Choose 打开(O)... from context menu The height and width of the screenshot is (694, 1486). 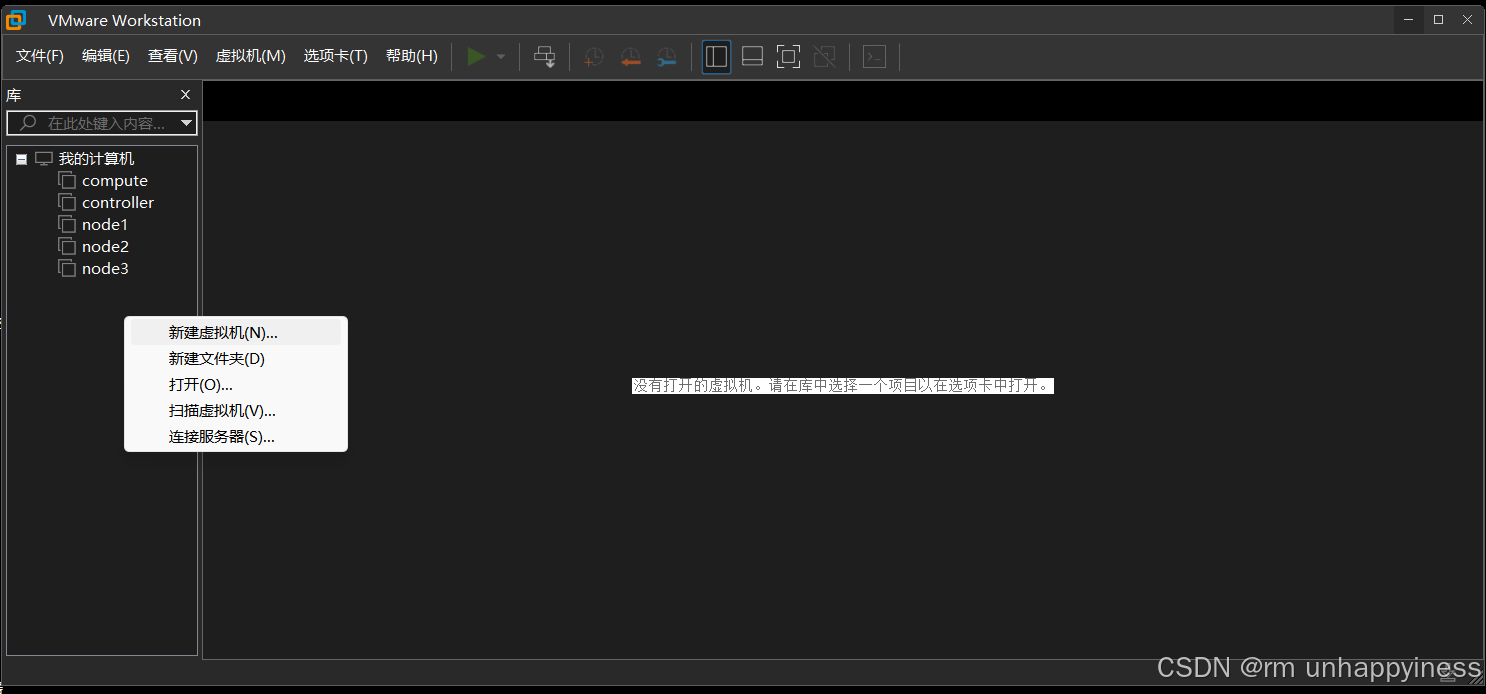coord(236,385)
